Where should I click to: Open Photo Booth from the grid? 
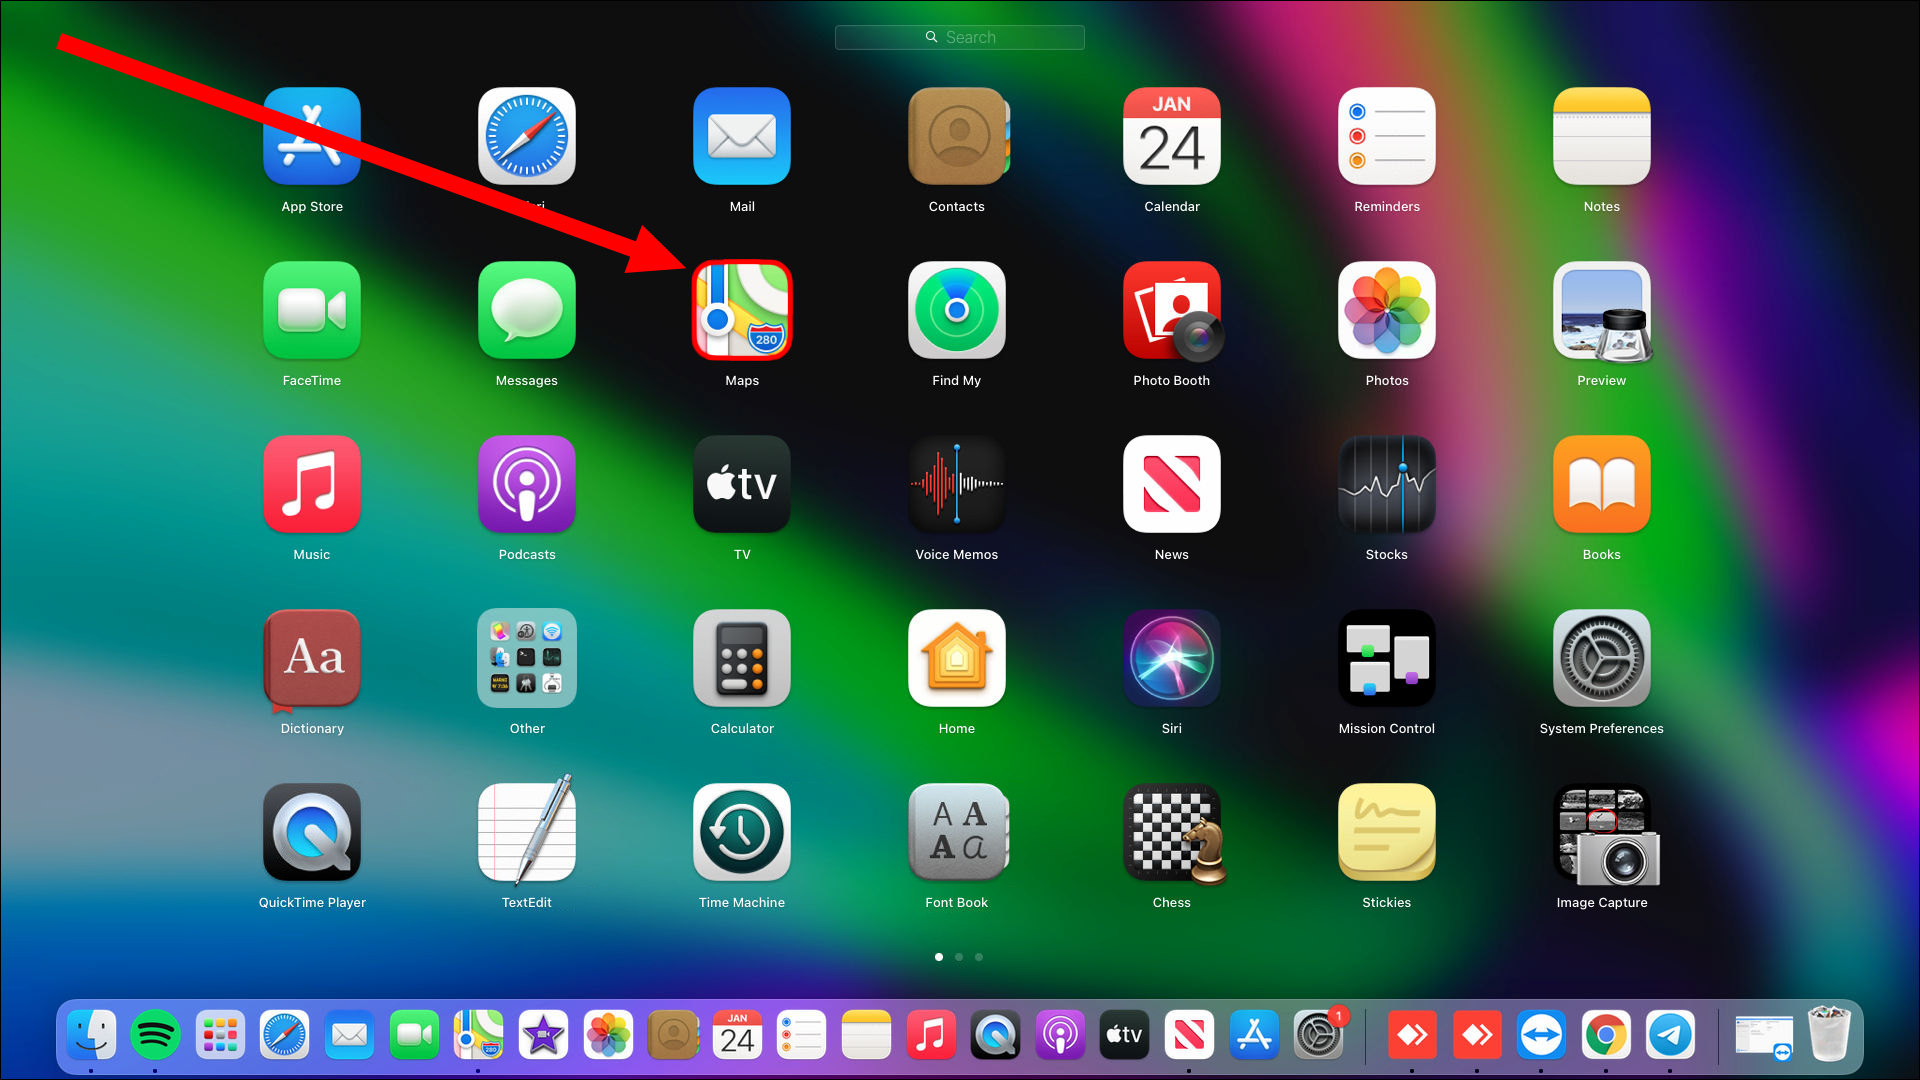[x=1172, y=310]
